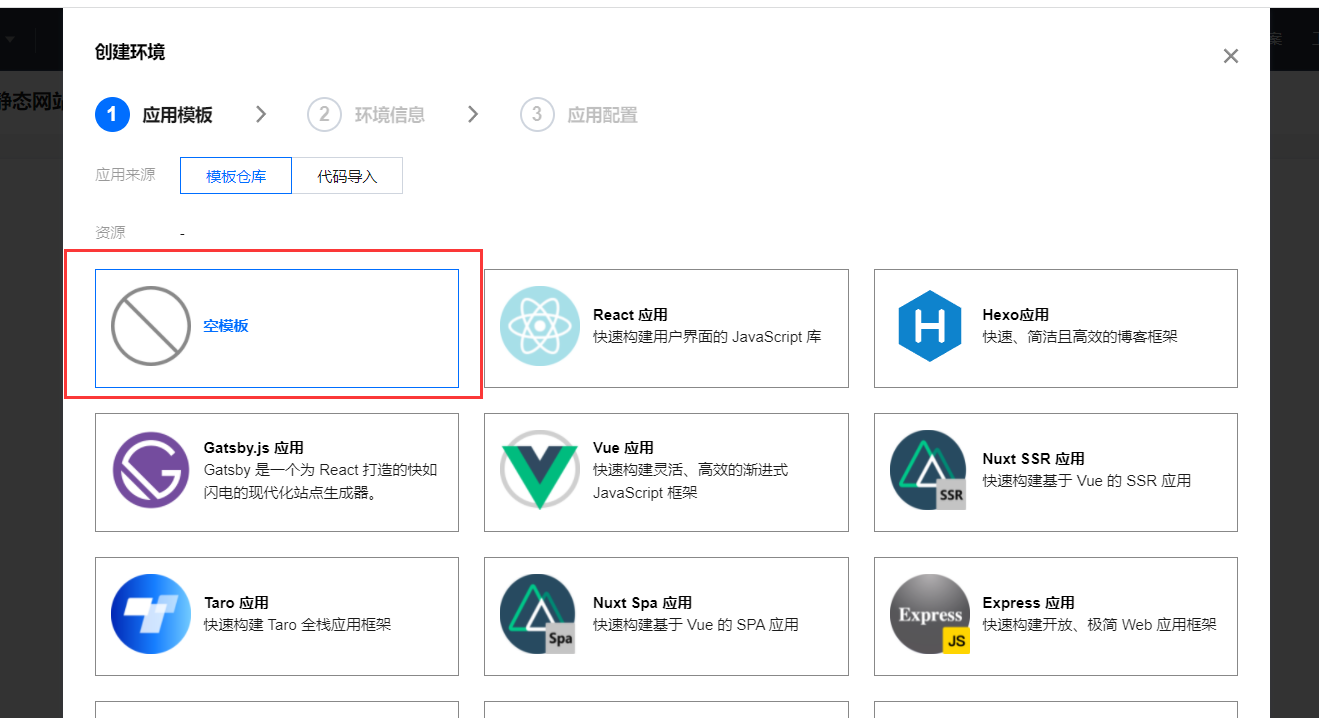The width and height of the screenshot is (1319, 718).
Task: Go to step 3 应用配置
Action: (579, 115)
